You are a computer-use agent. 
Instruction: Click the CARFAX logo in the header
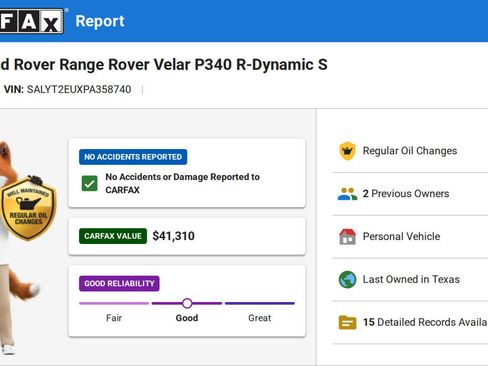32,21
